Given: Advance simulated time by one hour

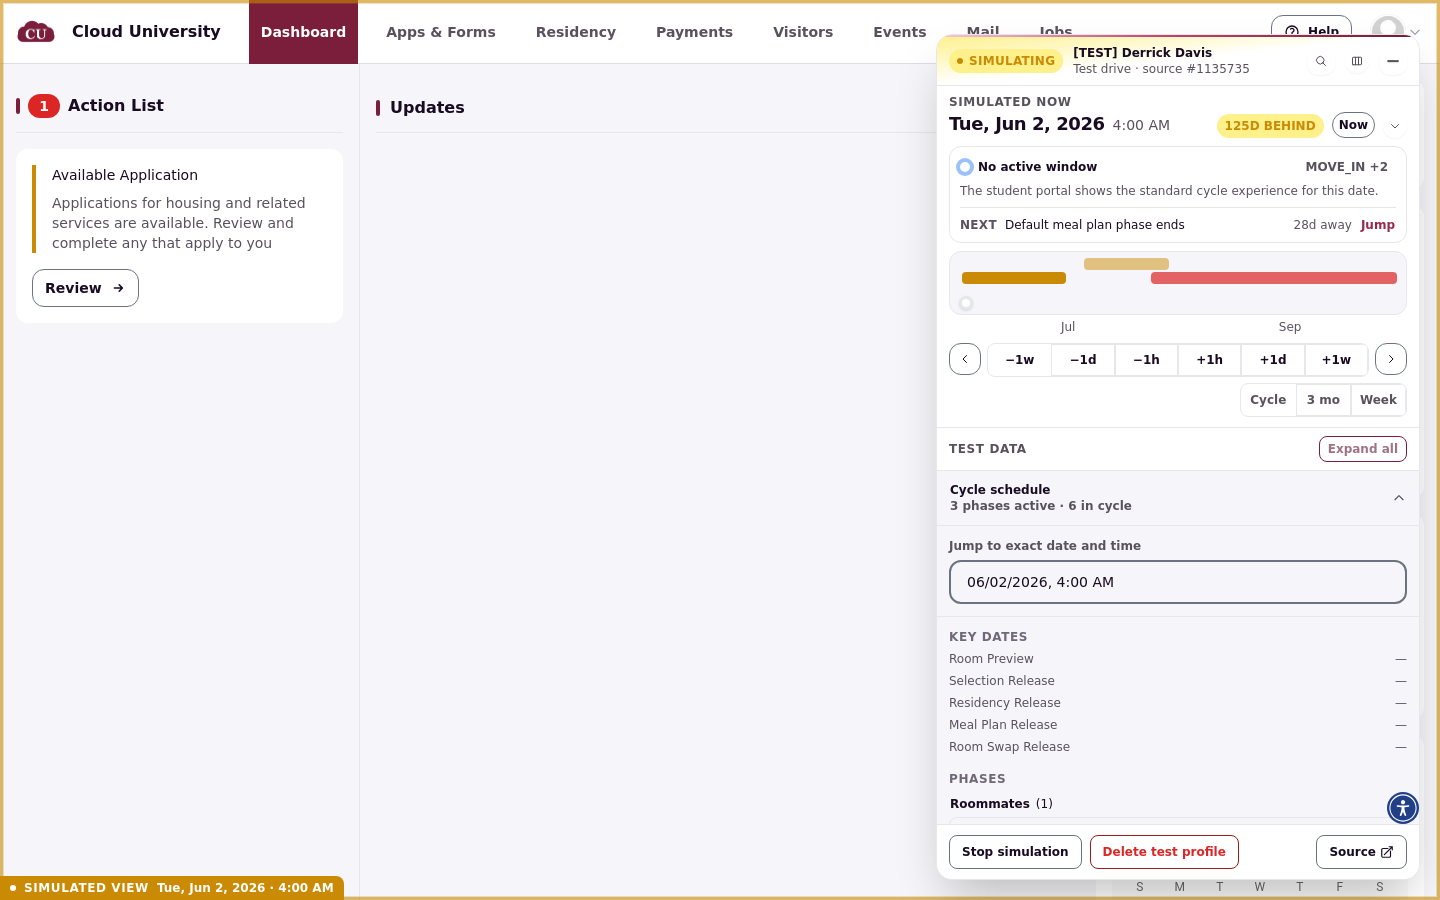Looking at the screenshot, I should [x=1210, y=360].
